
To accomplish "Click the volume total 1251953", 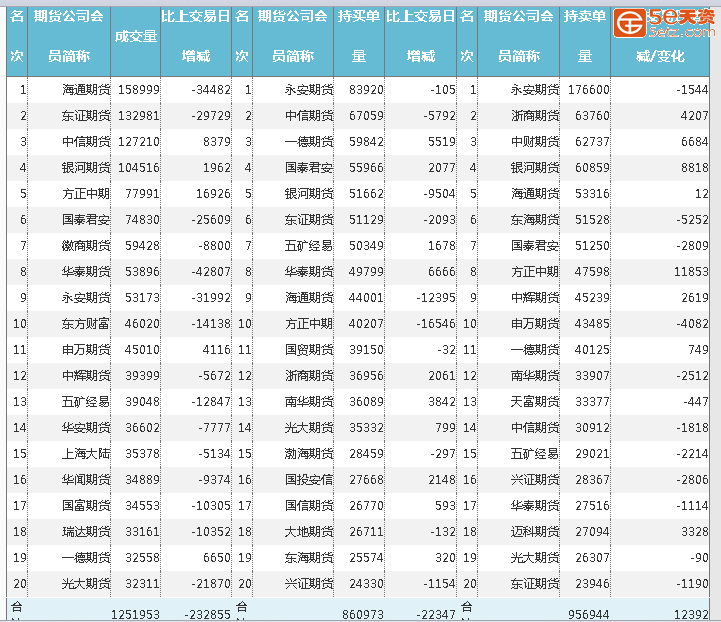I will pyautogui.click(x=135, y=614).
